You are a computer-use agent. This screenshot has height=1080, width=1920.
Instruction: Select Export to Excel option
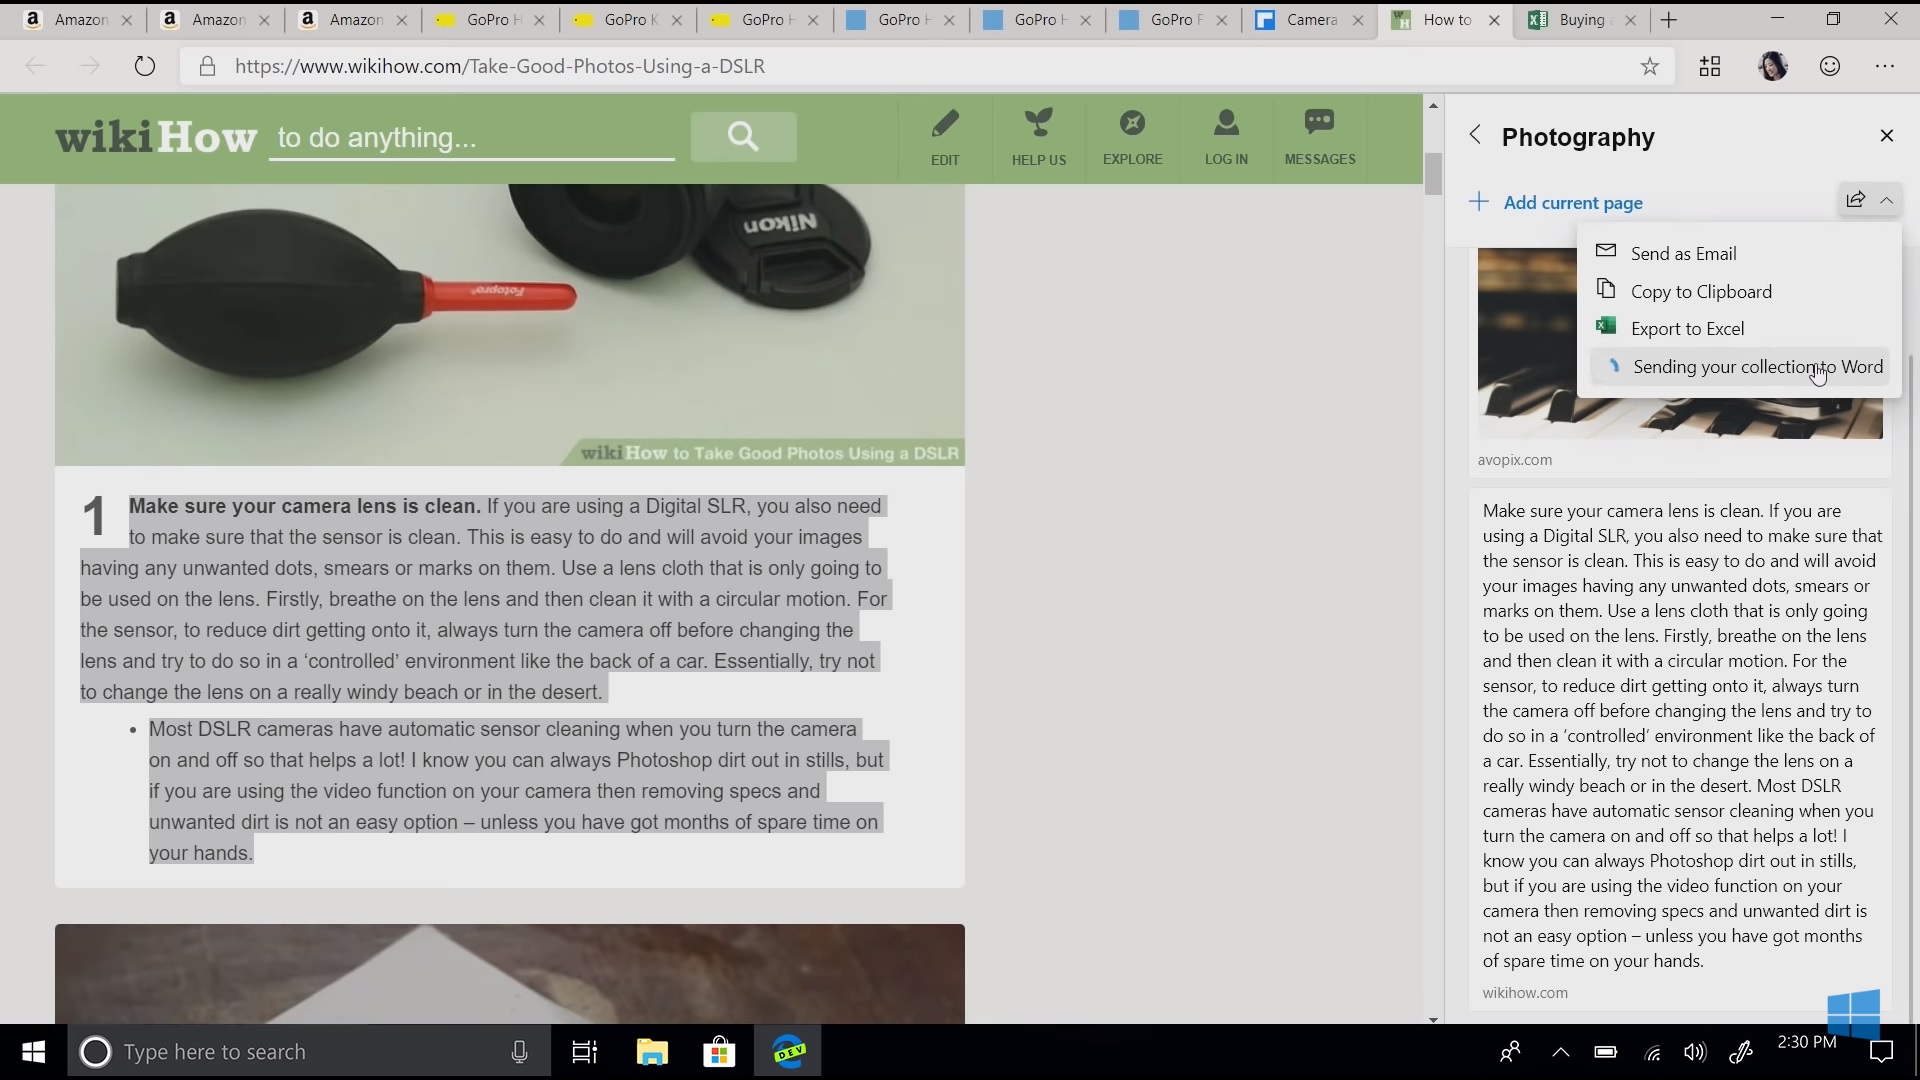click(1686, 329)
